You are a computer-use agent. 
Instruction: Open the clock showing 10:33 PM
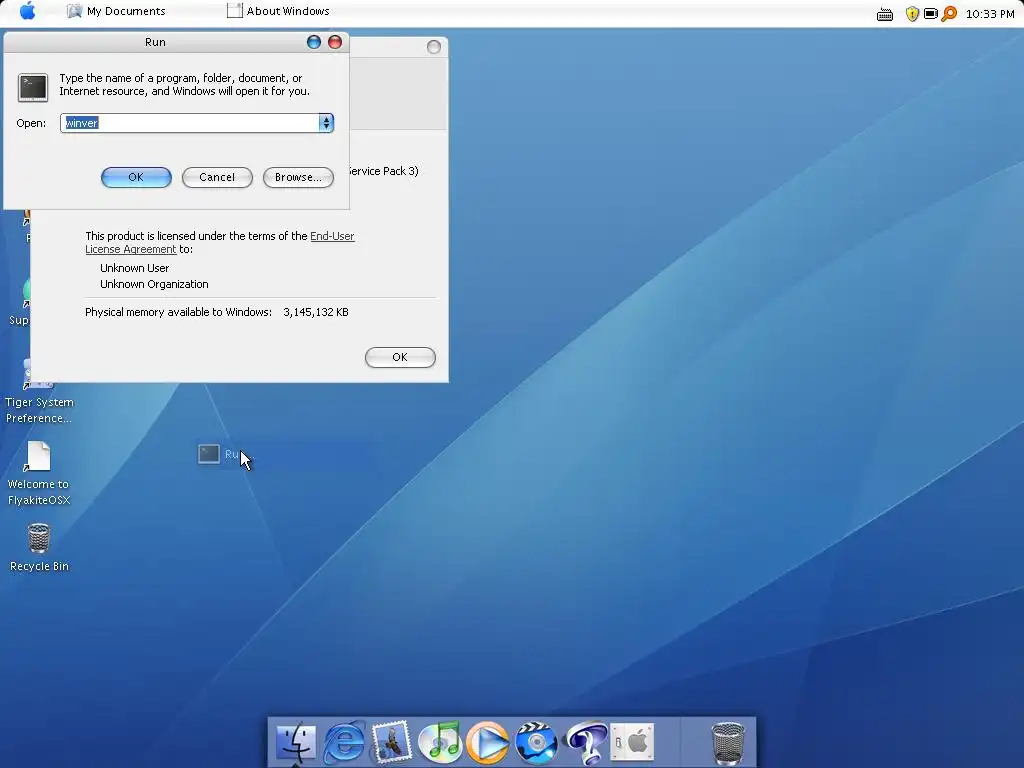point(989,14)
